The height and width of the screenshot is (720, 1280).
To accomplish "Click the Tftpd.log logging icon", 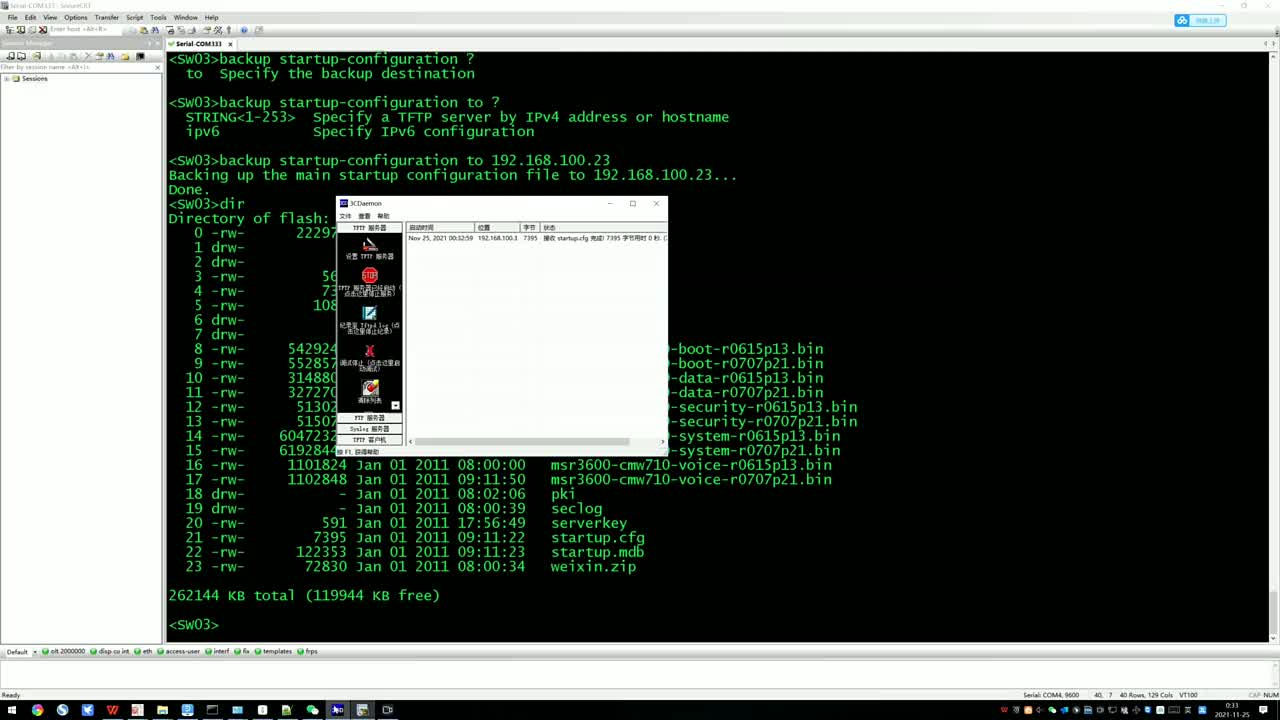I will click(x=370, y=313).
